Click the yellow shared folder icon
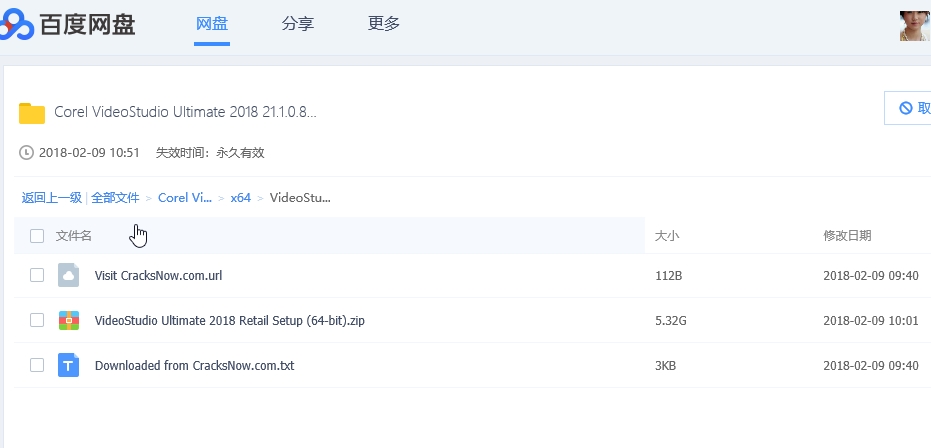Screen dimensions: 931x448 [x=32, y=113]
